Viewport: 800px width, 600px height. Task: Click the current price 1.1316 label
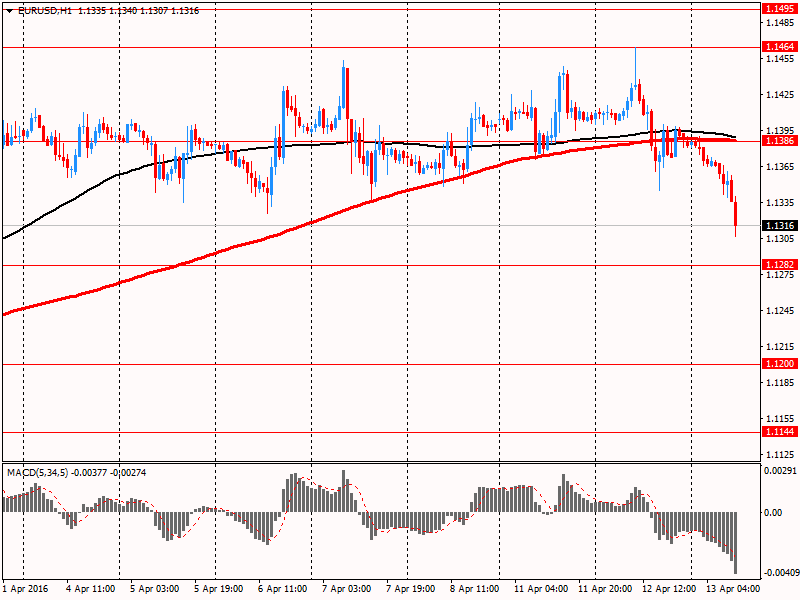click(x=779, y=226)
